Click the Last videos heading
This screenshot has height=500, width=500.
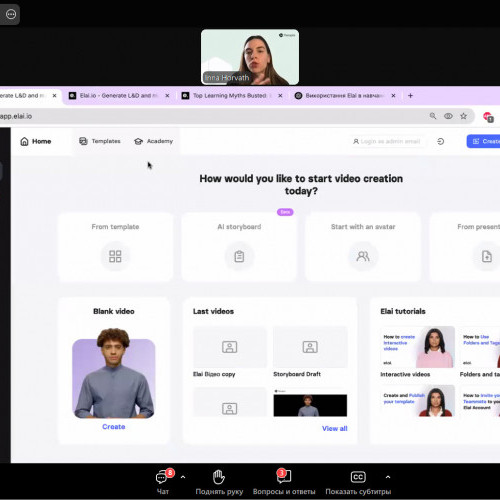213,311
